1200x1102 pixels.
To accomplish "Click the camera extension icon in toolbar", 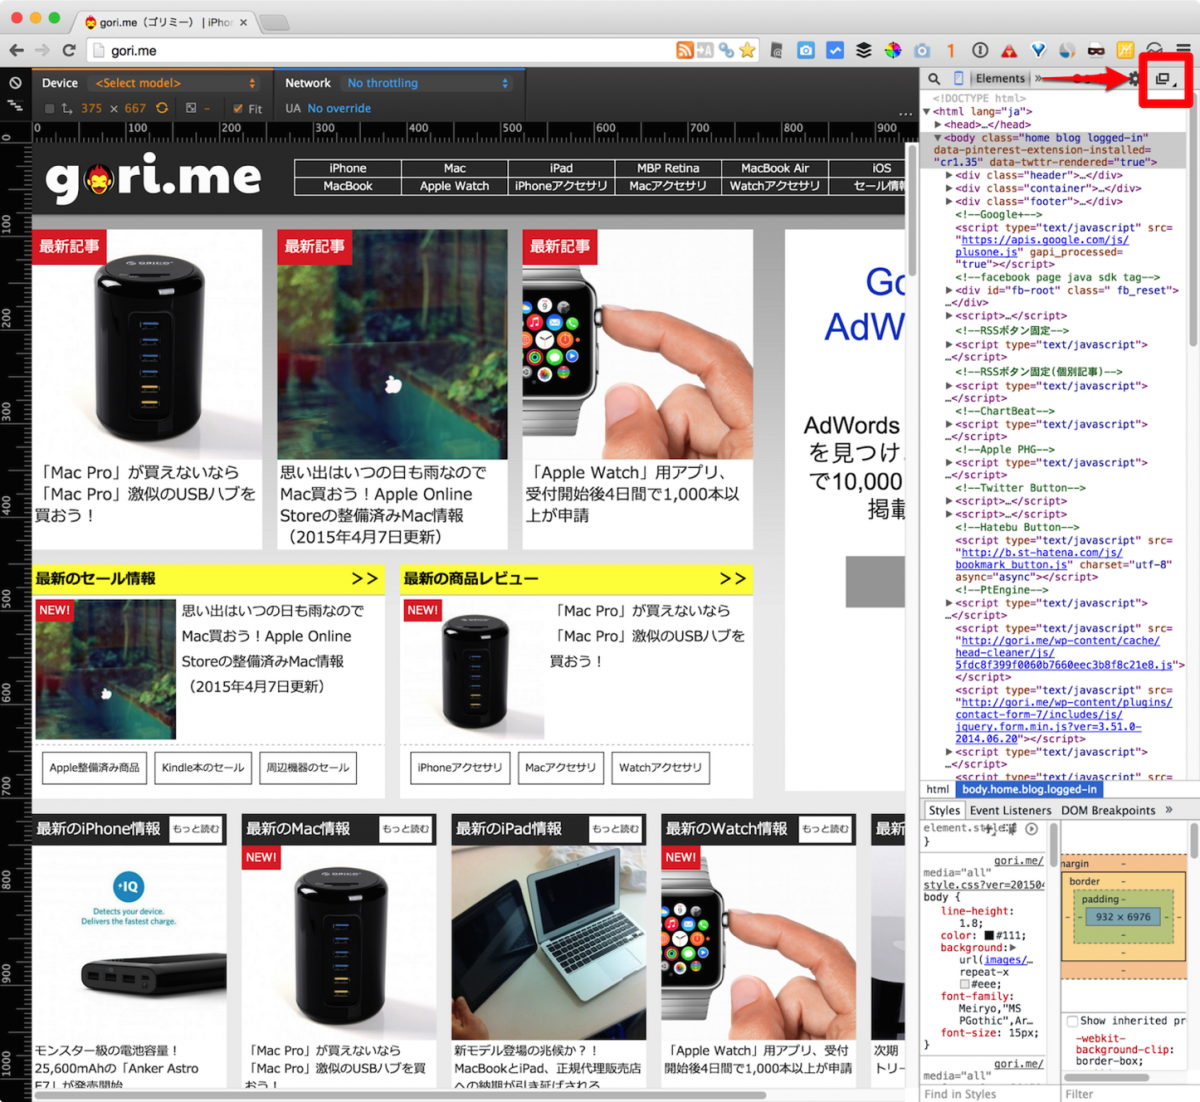I will (808, 49).
